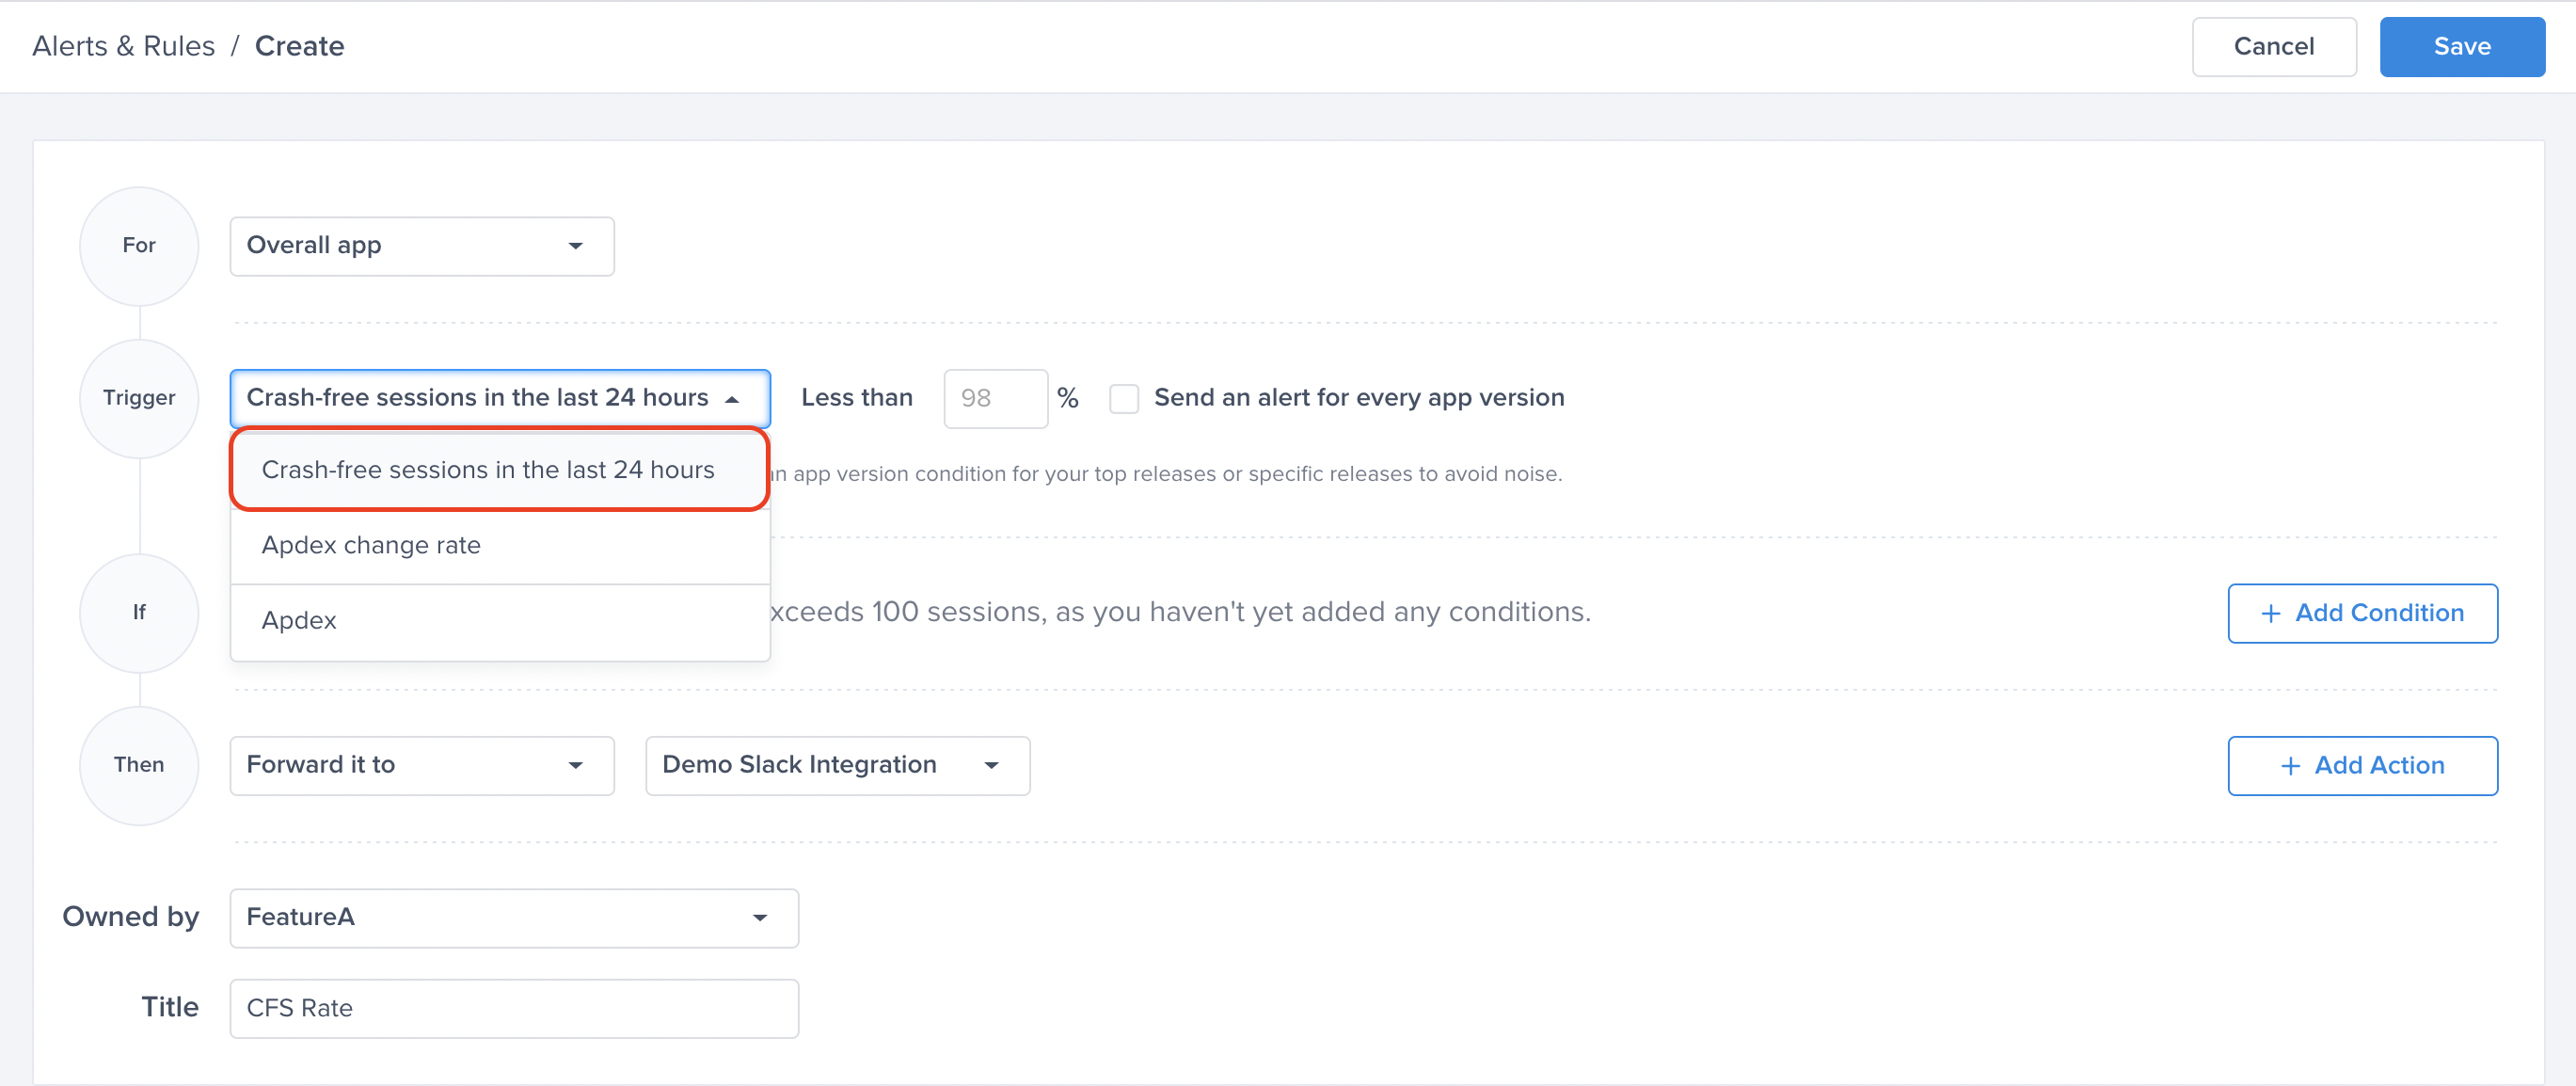Collapse the Trigger type dropdown

(499, 398)
